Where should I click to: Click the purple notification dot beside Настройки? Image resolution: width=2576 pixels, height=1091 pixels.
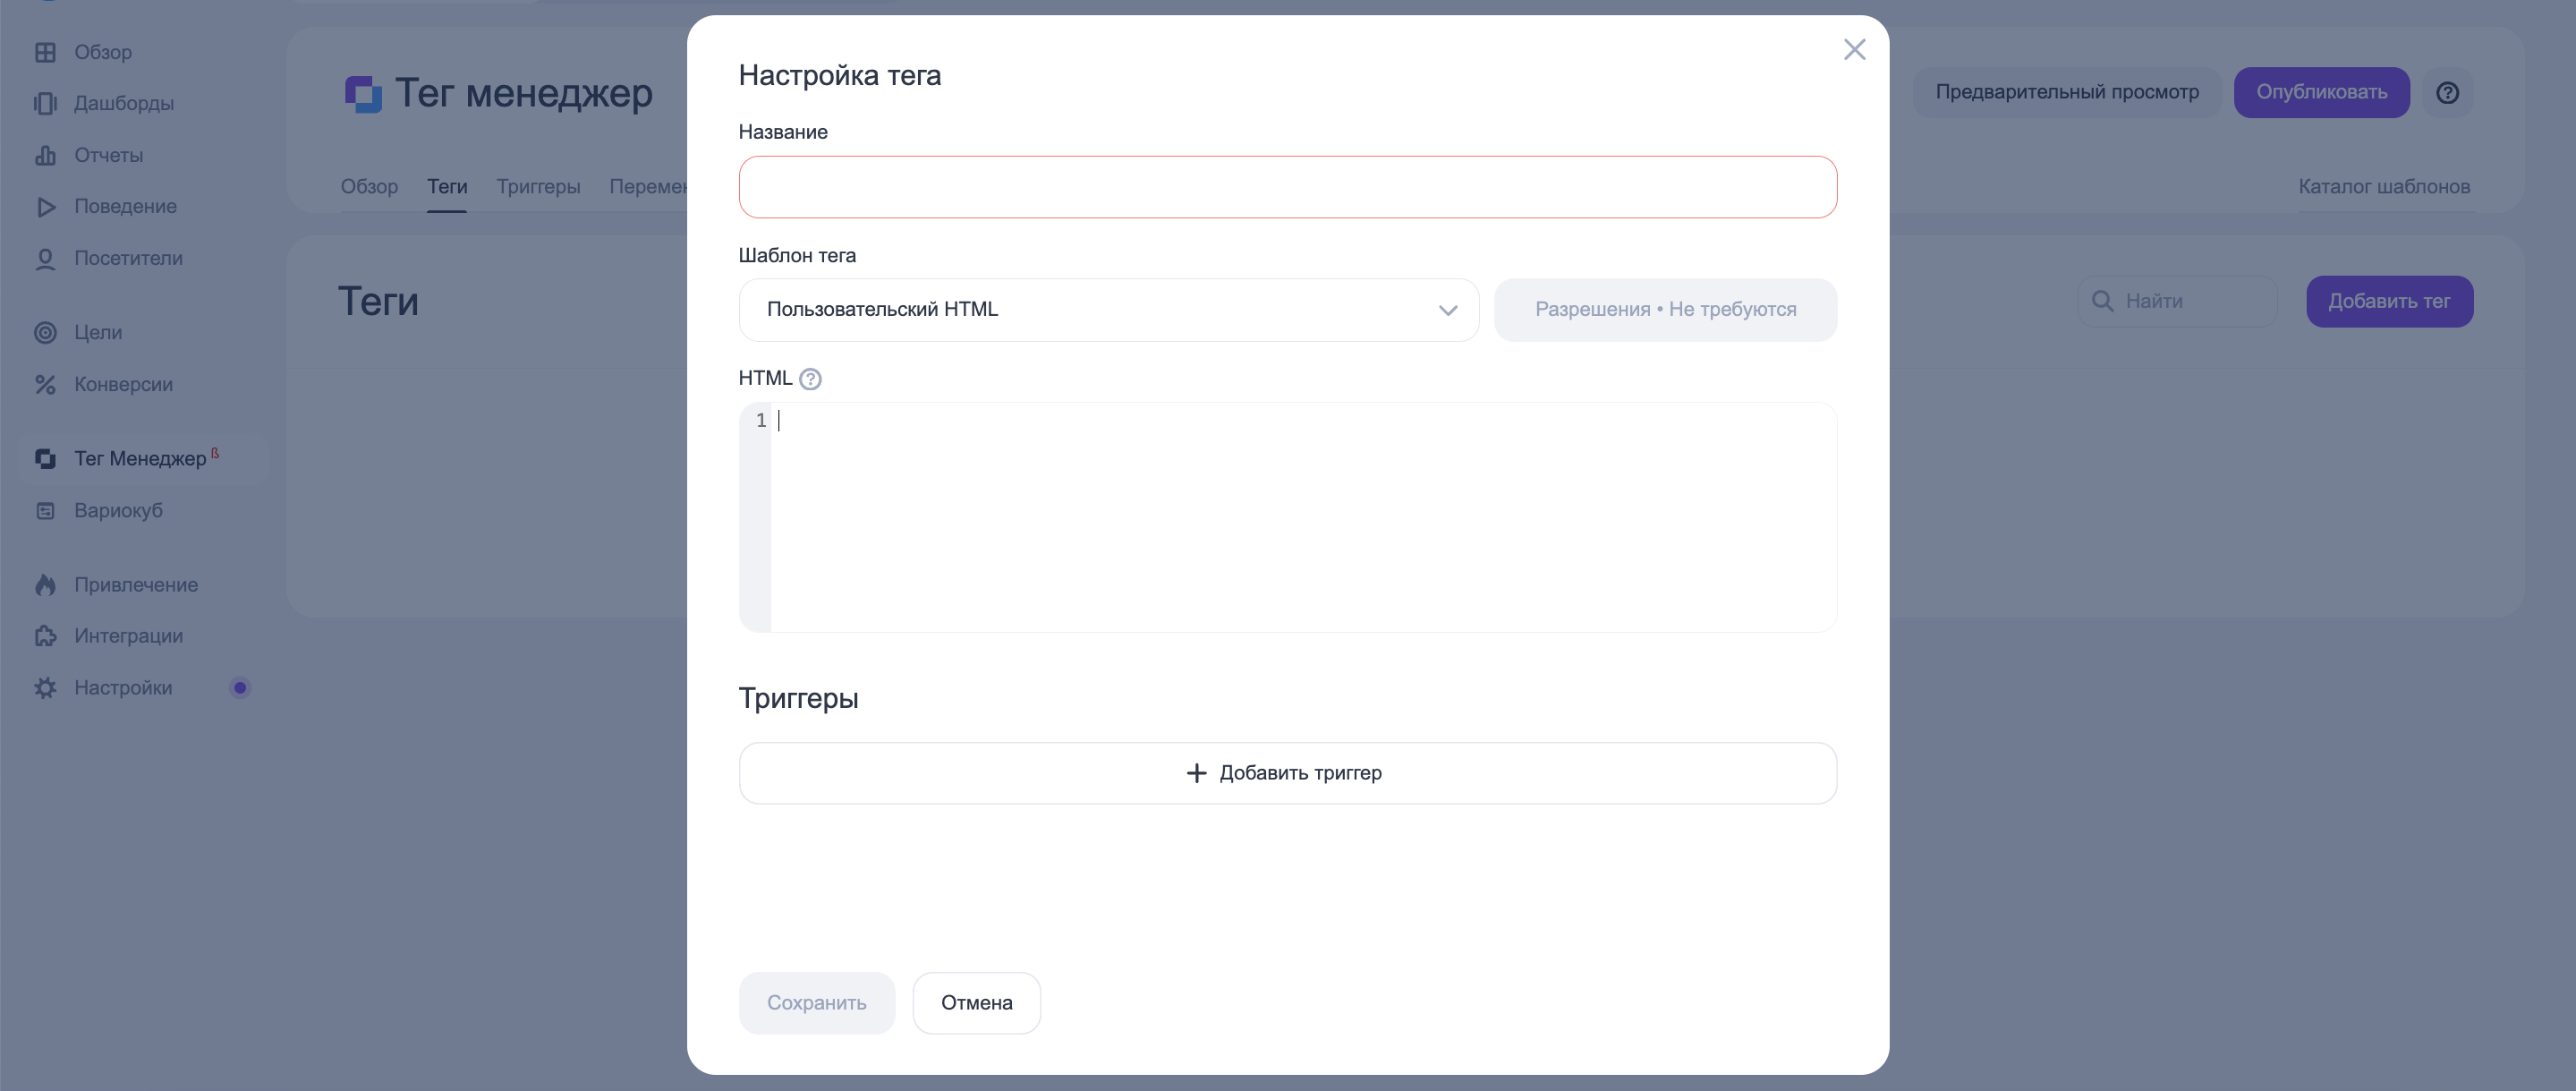239,688
